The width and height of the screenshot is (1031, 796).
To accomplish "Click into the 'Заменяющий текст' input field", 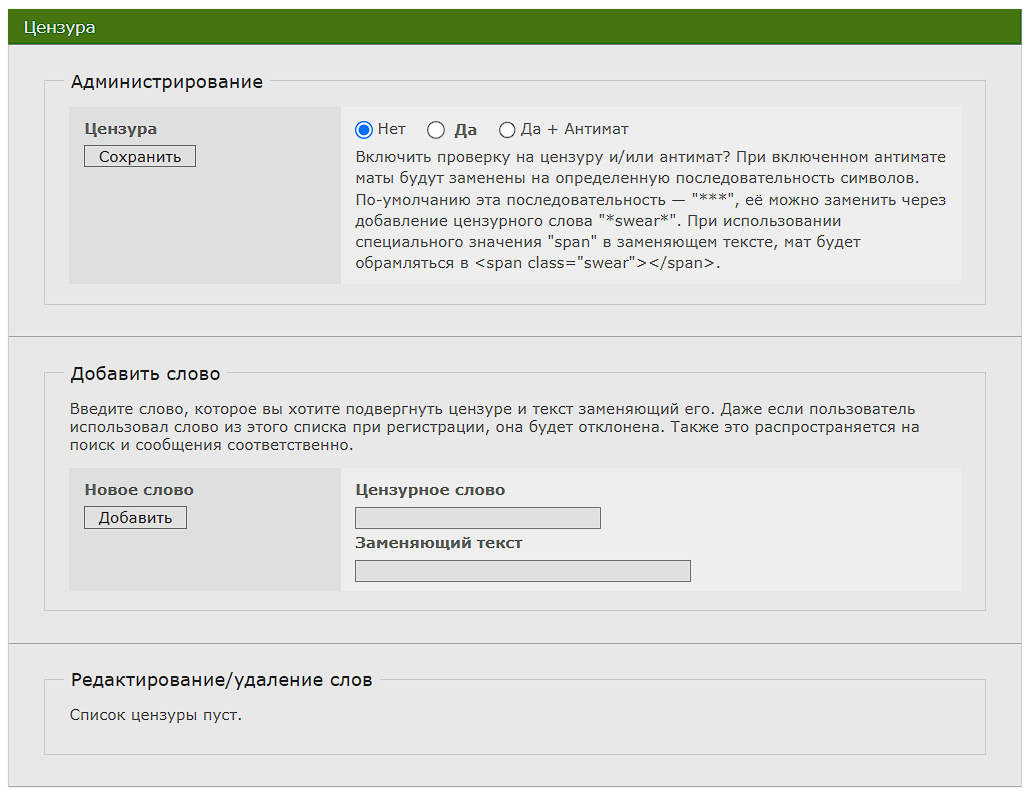I will (523, 571).
